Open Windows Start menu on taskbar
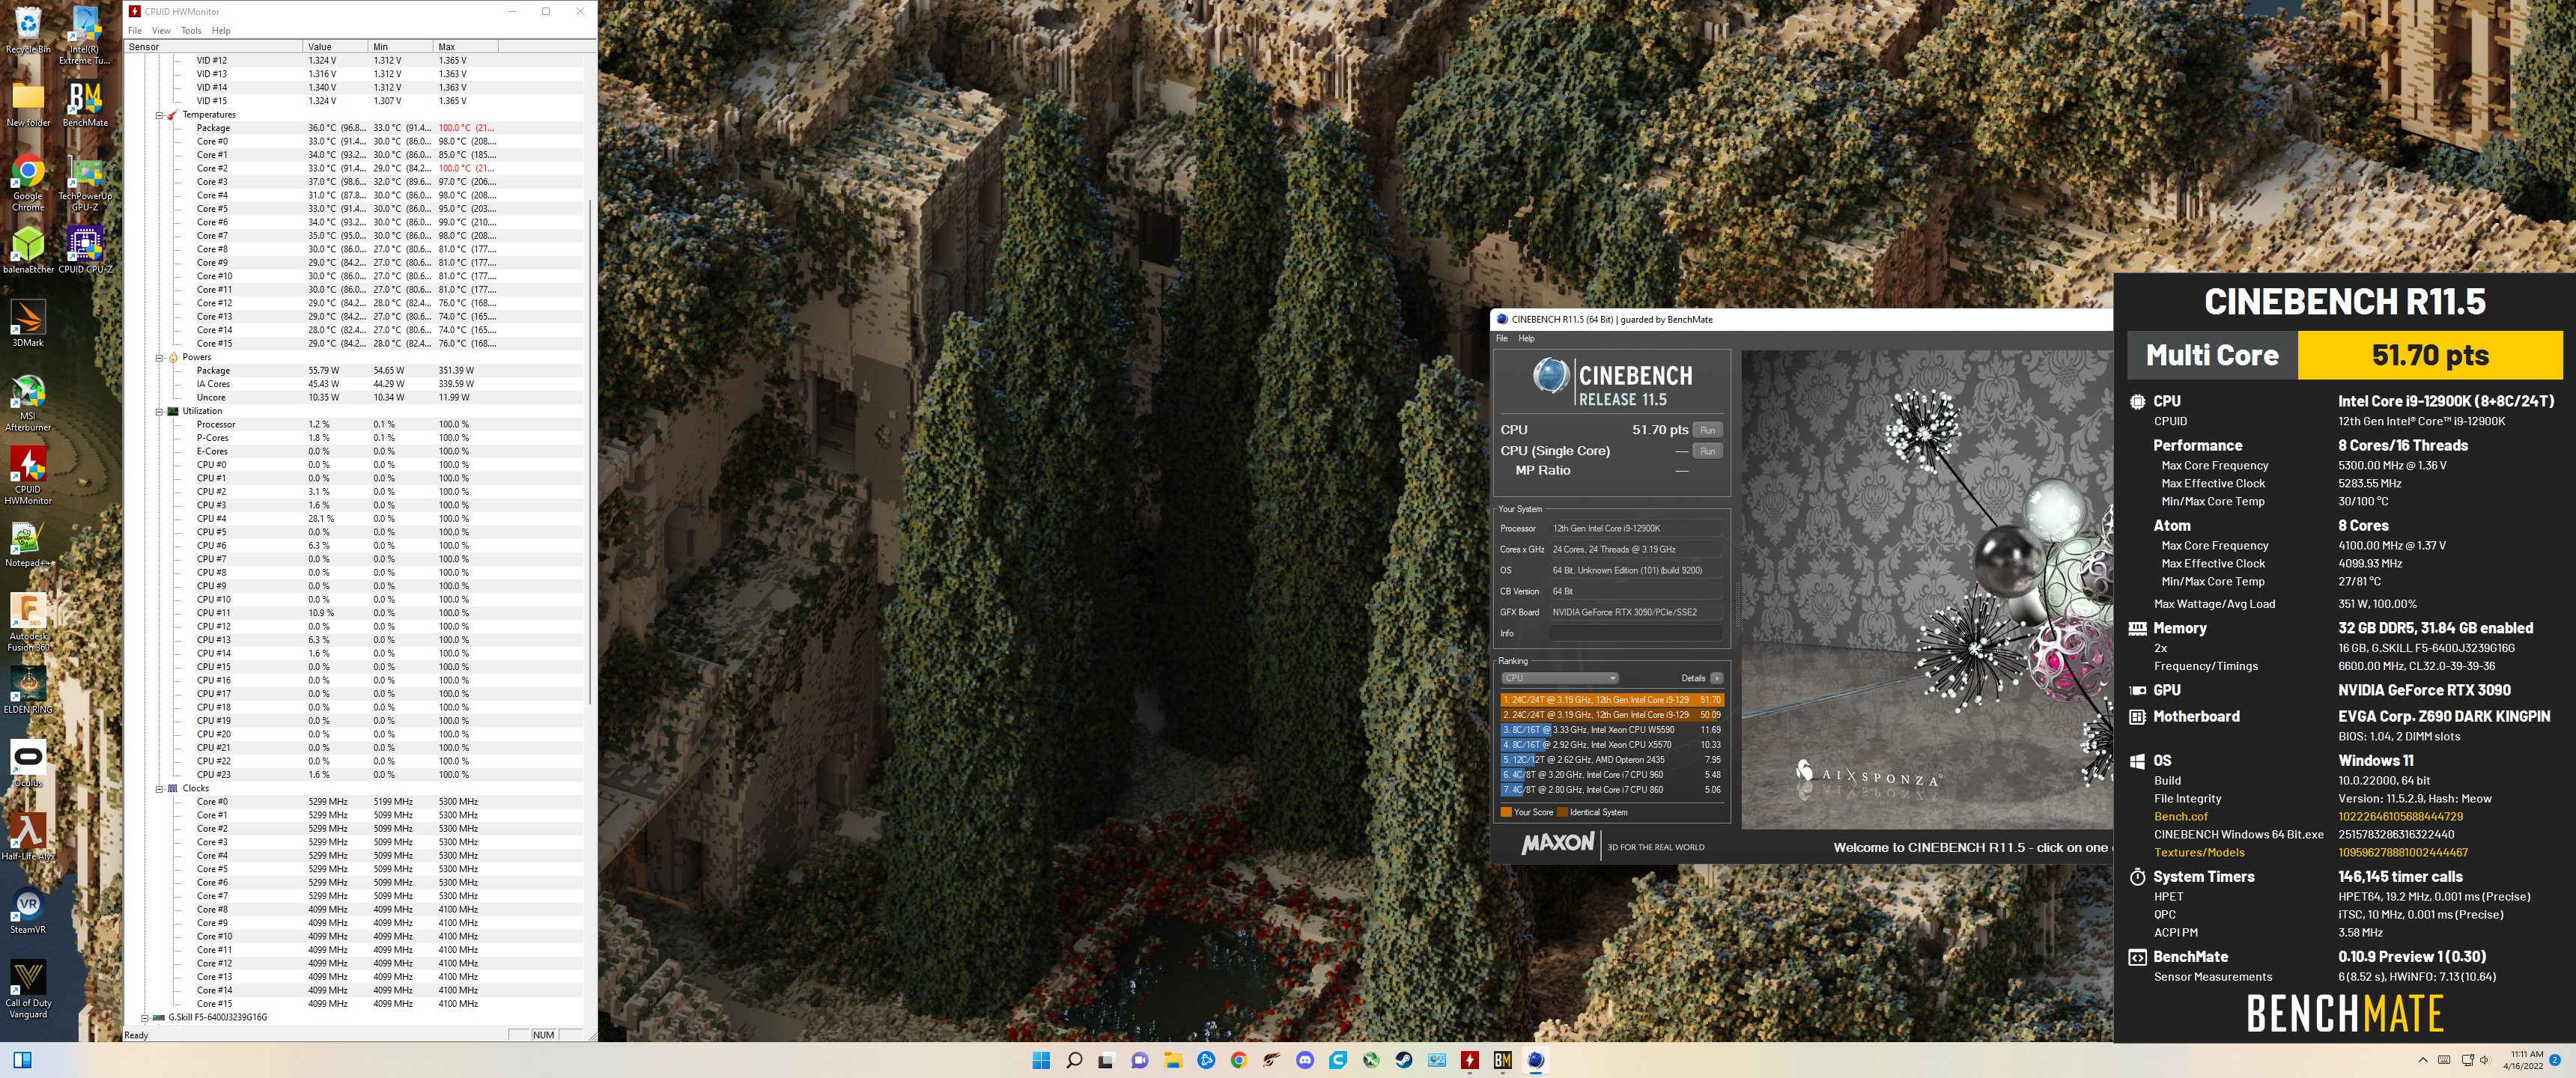Viewport: 2576px width, 1078px height. pos(1041,1060)
